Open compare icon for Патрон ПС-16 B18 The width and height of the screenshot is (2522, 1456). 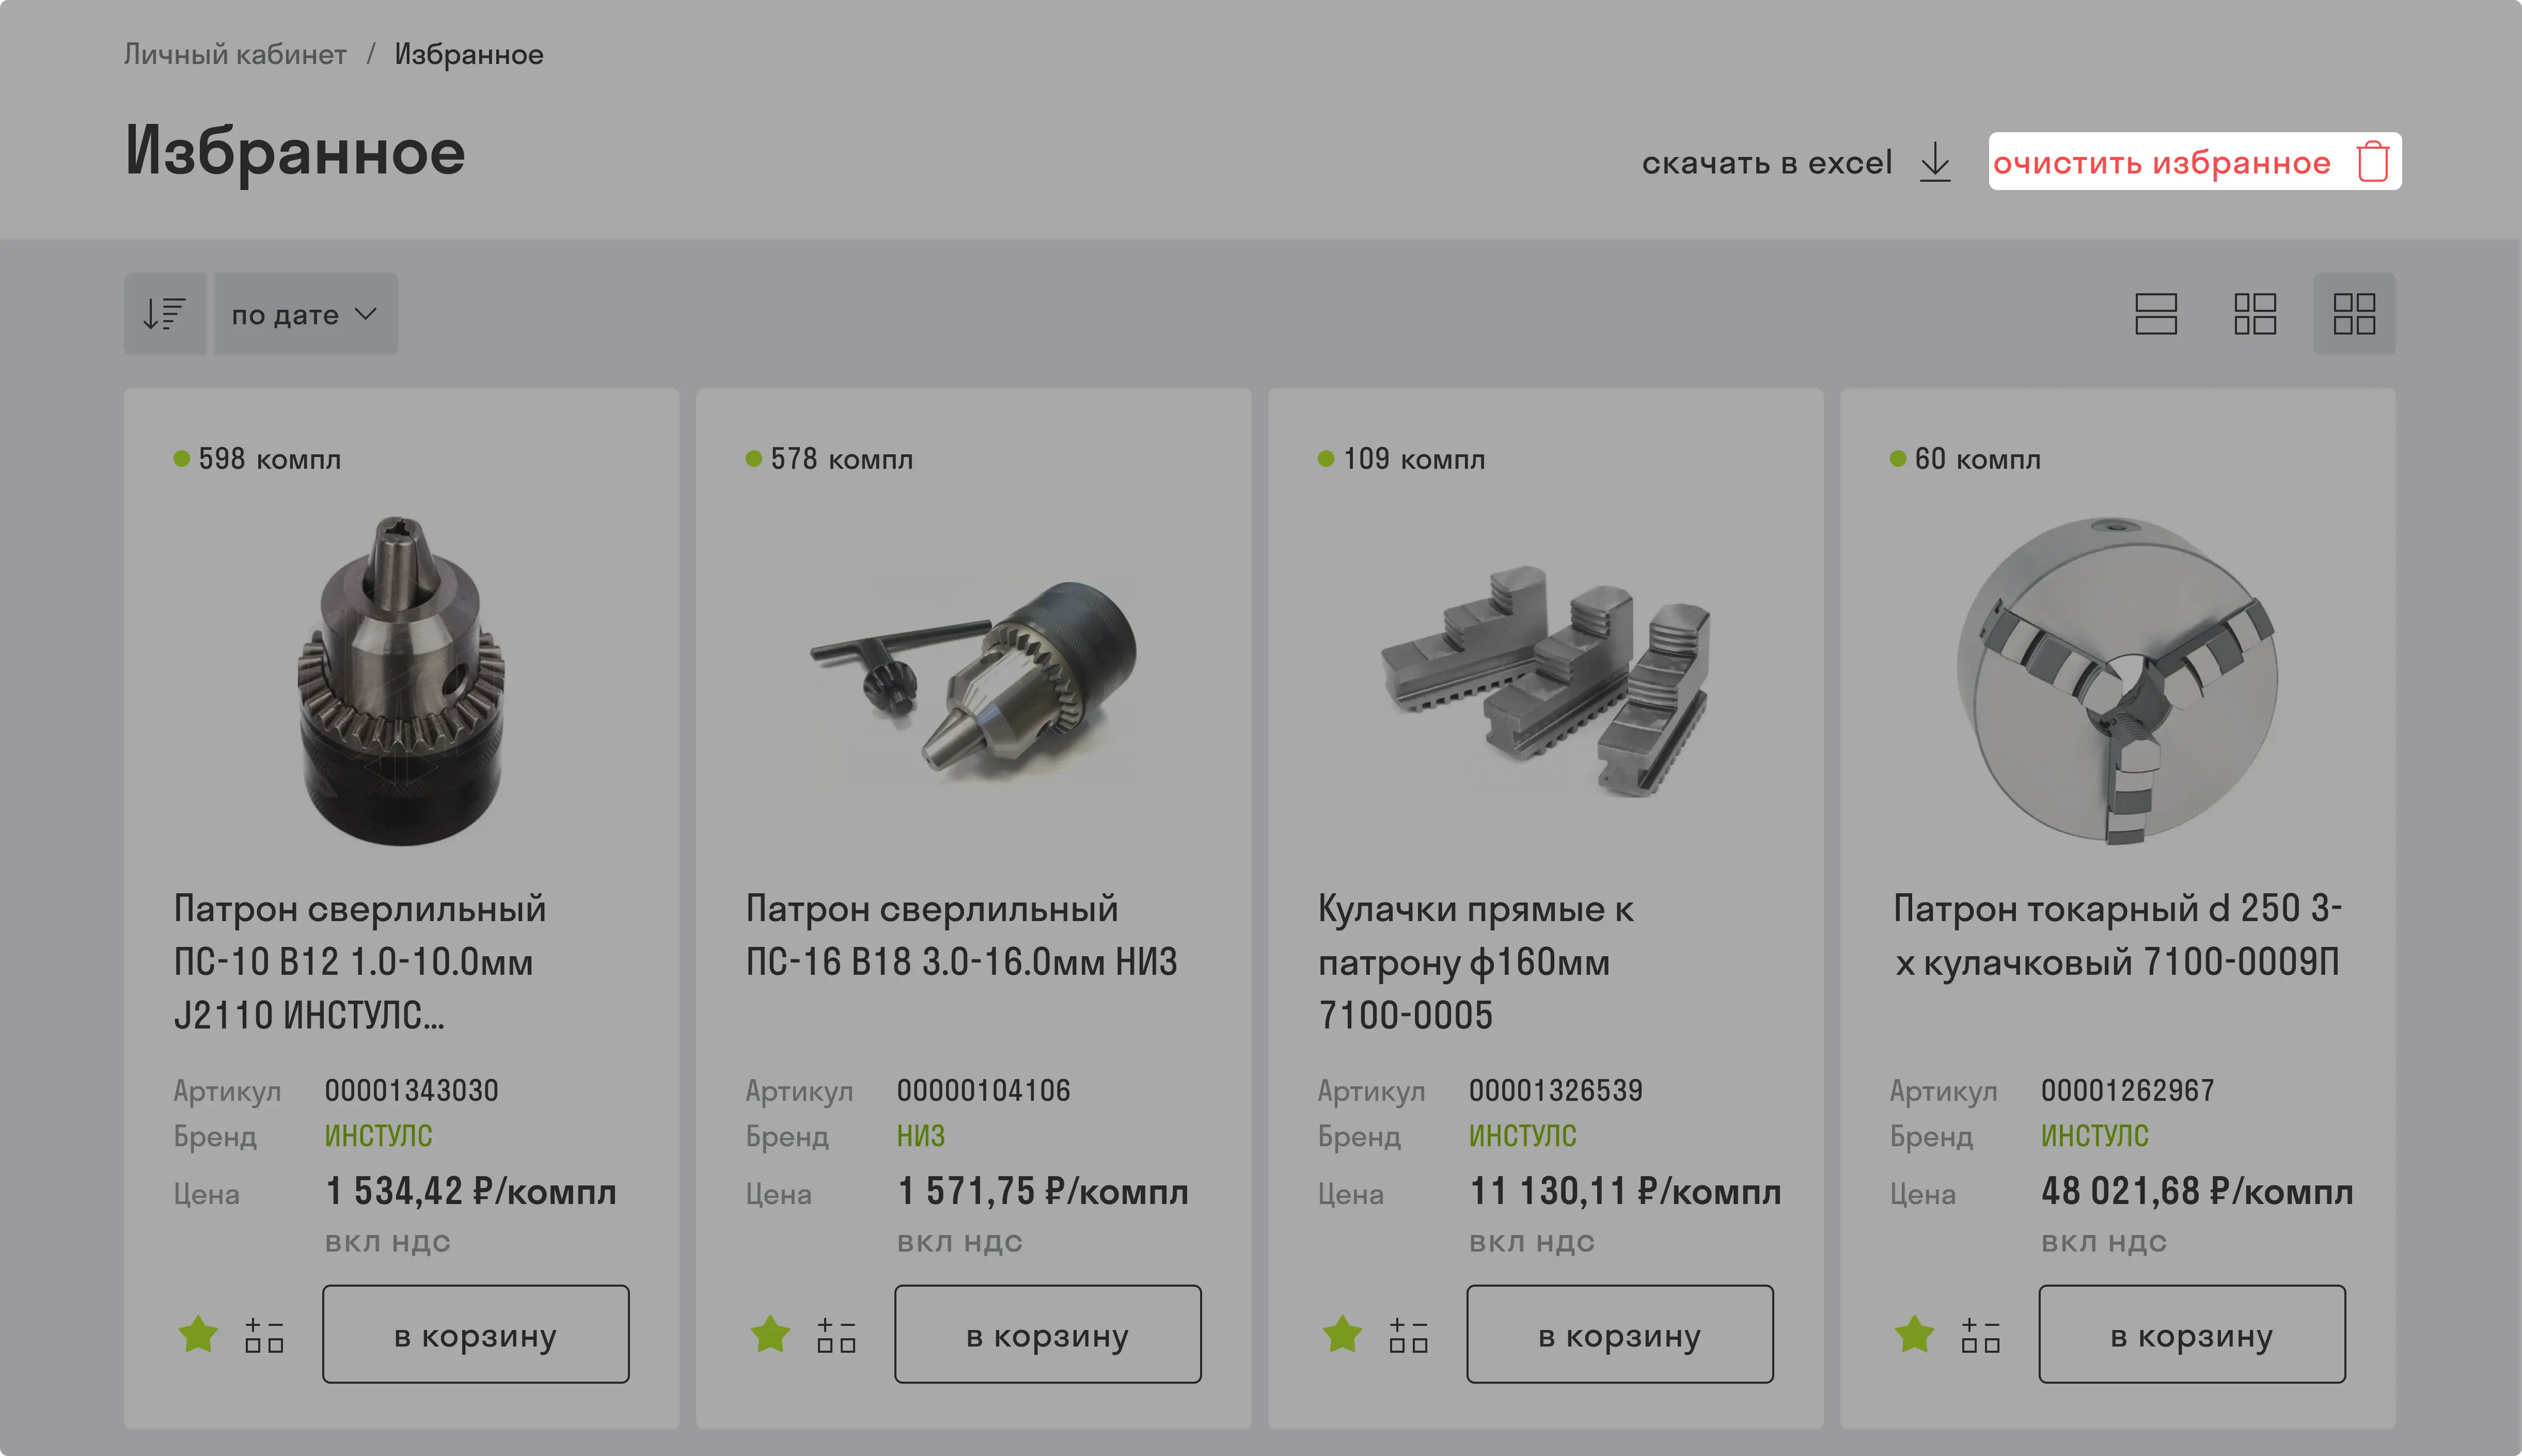click(x=836, y=1335)
